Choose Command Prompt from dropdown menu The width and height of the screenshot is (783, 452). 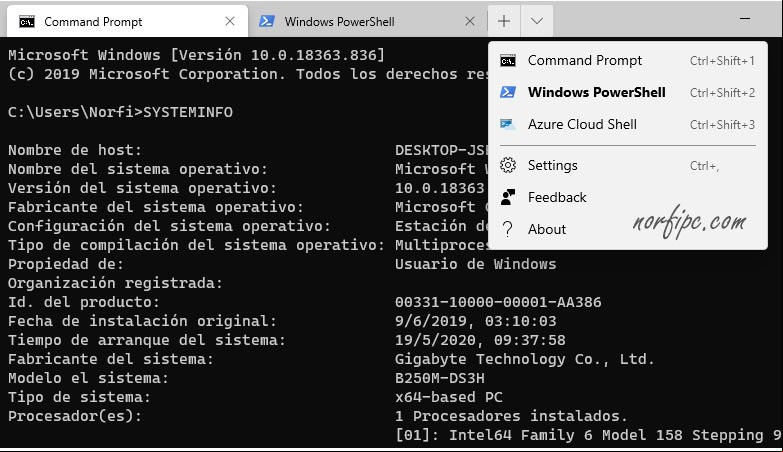[x=628, y=60]
